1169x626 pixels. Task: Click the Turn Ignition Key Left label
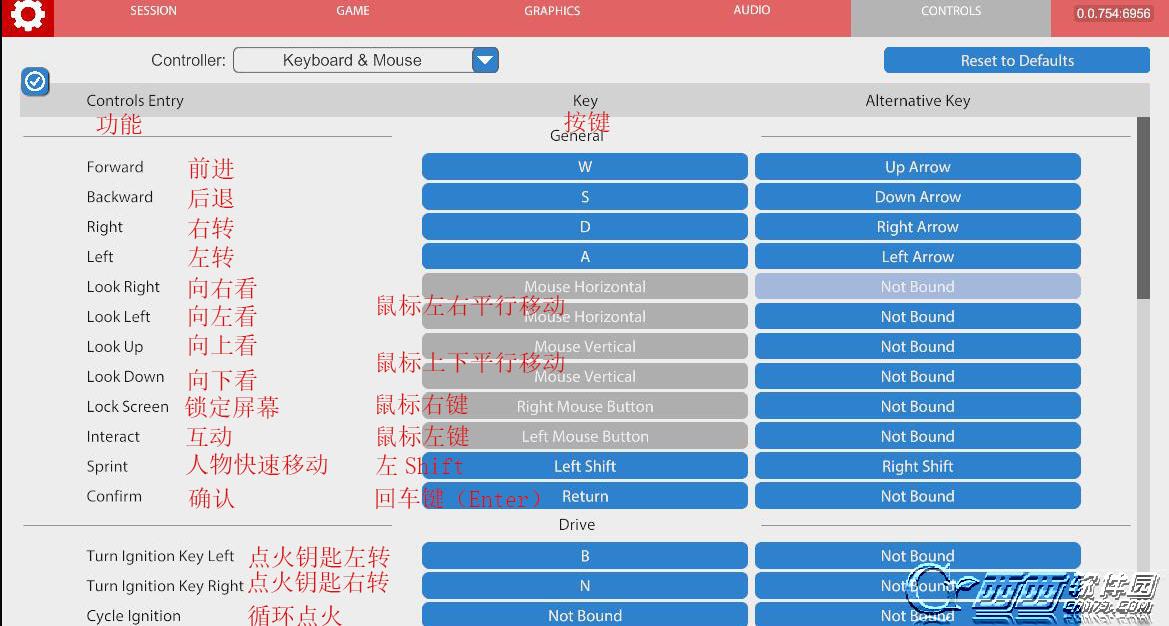pyautogui.click(x=160, y=556)
